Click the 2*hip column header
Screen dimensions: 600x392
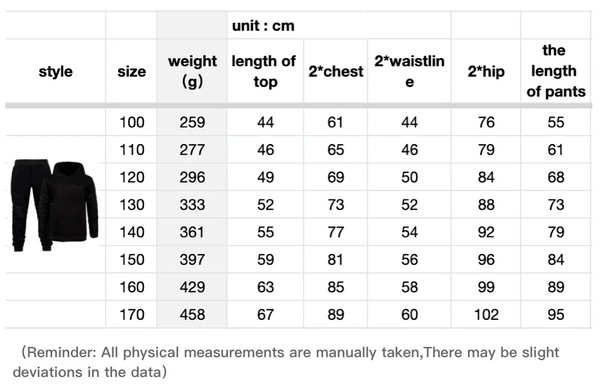[x=486, y=71]
